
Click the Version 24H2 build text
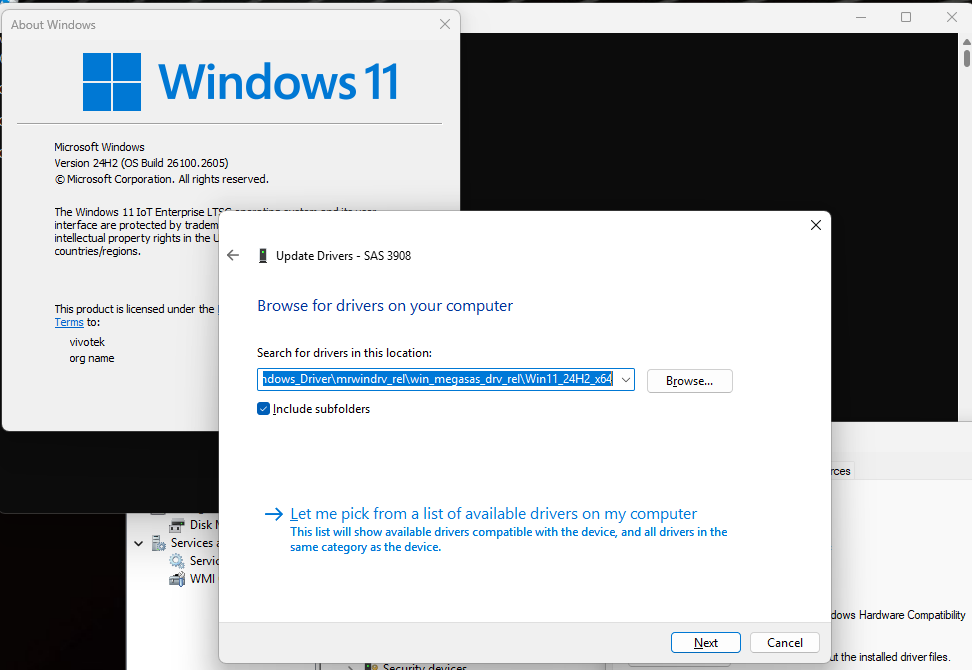141,163
